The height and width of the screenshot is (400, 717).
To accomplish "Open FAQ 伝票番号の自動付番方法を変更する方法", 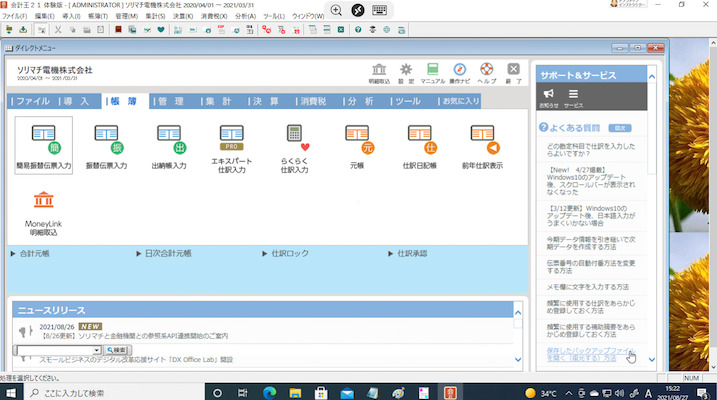I will 591,267.
